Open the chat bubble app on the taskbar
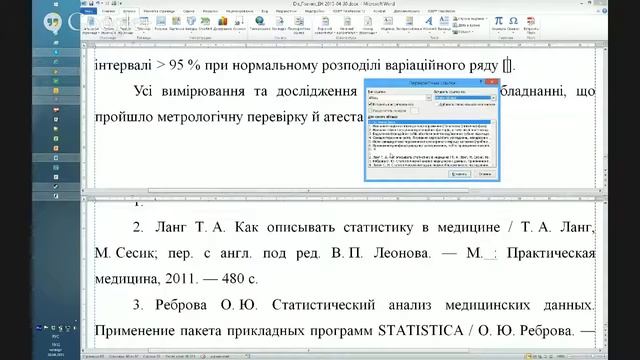 [53, 22]
